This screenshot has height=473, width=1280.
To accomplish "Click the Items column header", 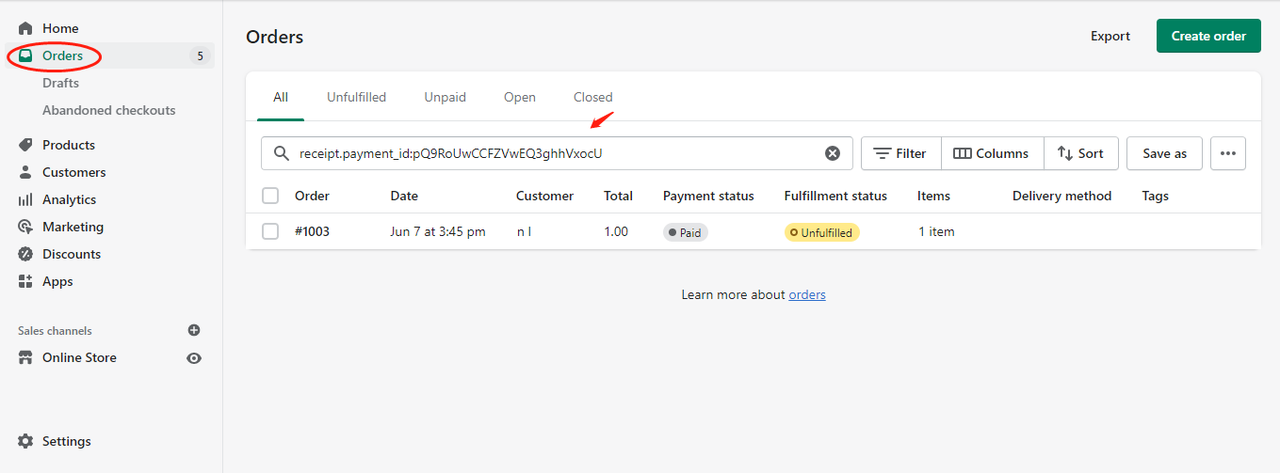I will [934, 196].
